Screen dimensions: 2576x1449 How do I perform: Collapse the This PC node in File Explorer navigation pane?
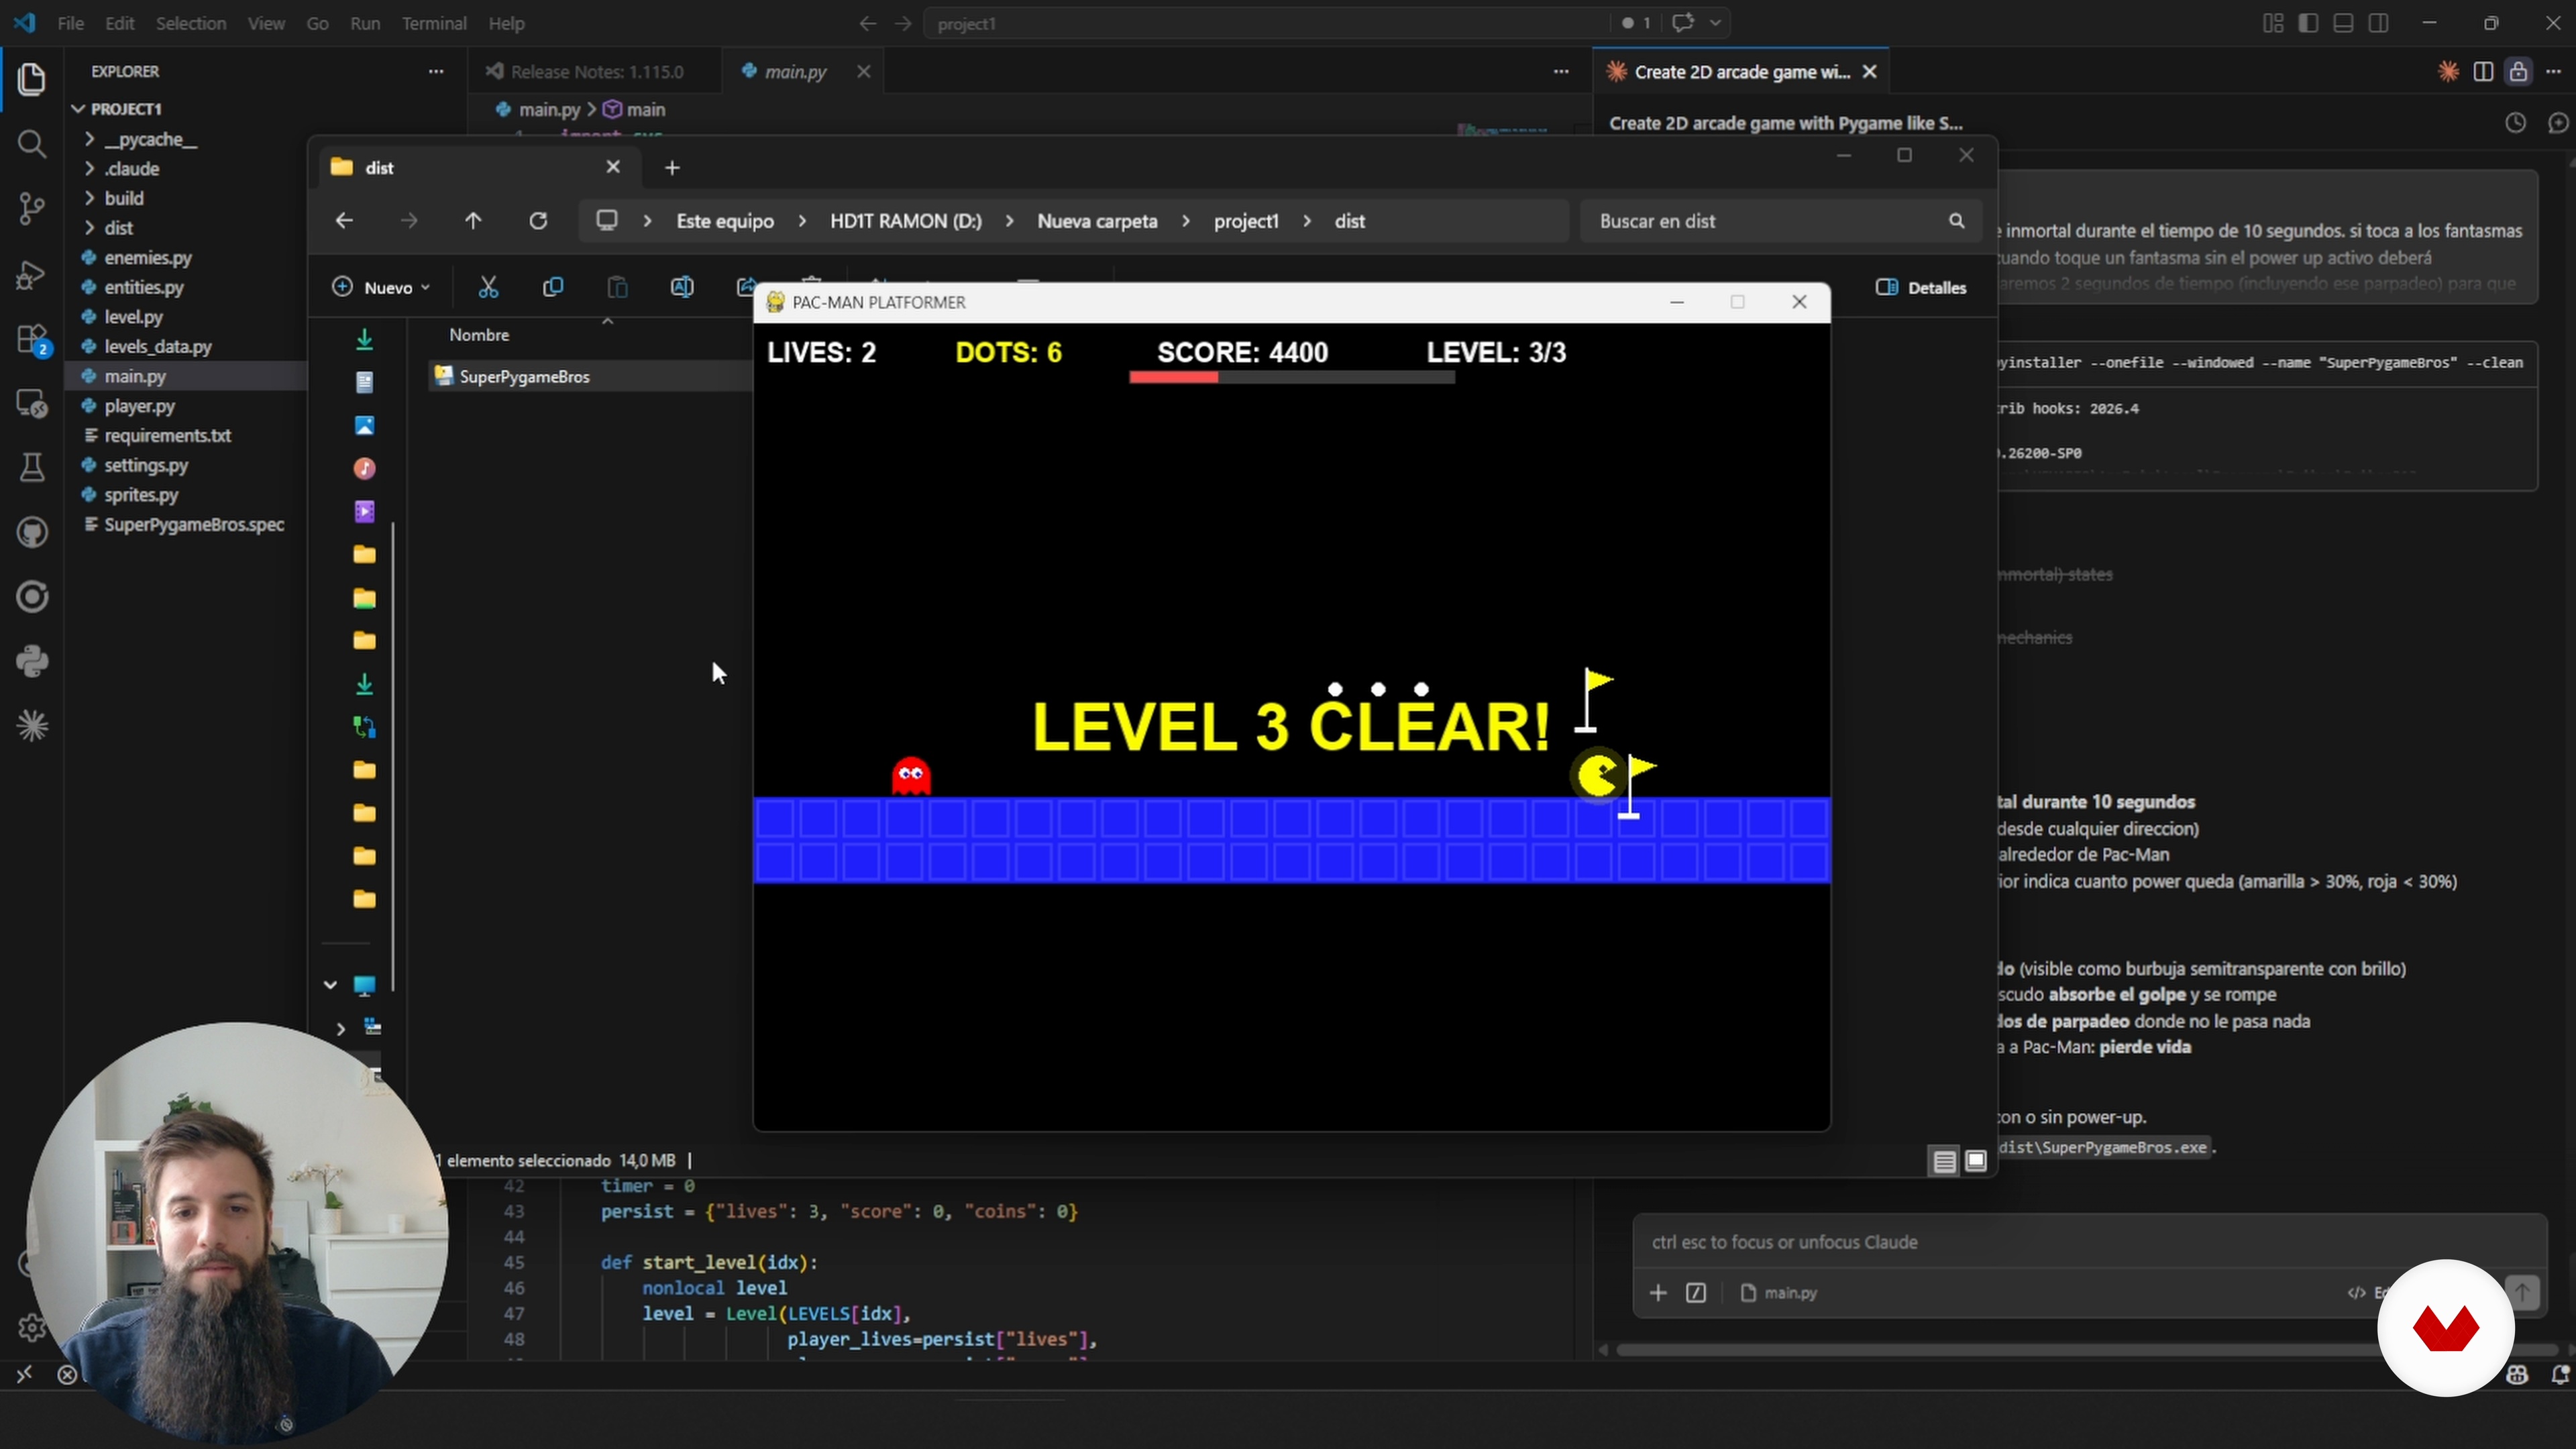click(x=330, y=985)
